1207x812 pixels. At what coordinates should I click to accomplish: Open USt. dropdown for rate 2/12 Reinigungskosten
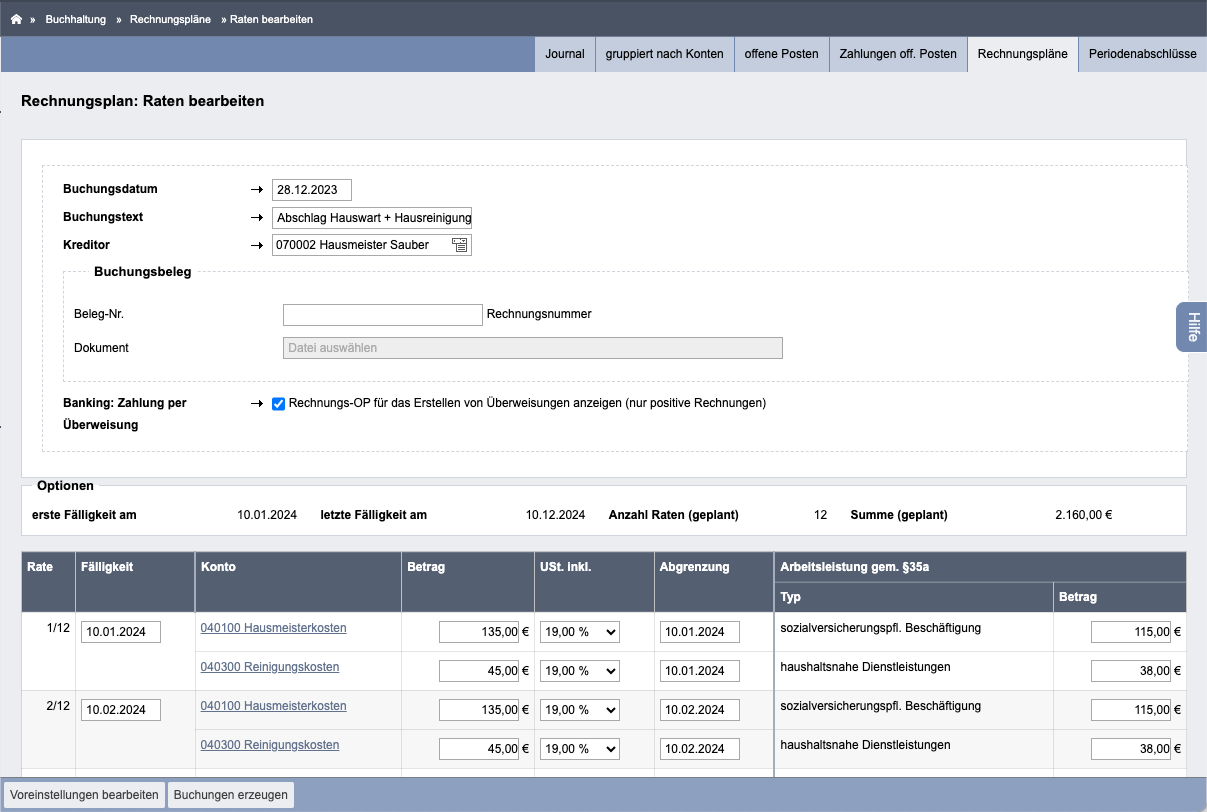(579, 749)
